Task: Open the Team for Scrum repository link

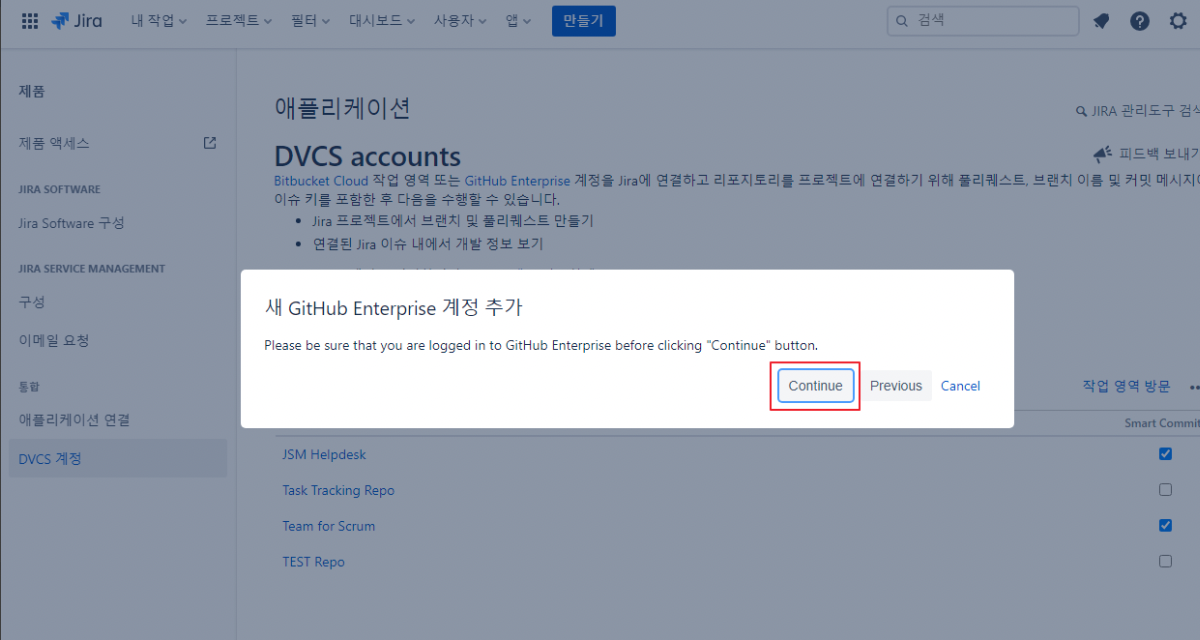Action: 328,526
